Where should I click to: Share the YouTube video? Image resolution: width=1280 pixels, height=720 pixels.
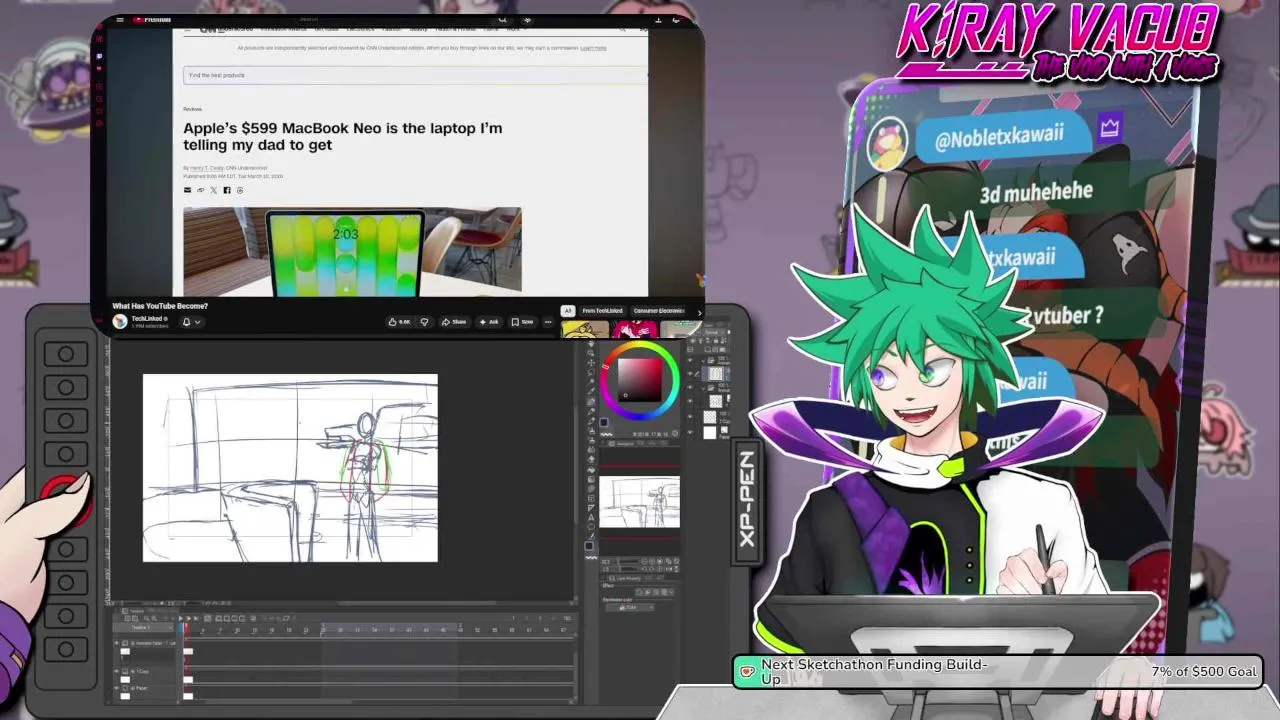coord(455,322)
